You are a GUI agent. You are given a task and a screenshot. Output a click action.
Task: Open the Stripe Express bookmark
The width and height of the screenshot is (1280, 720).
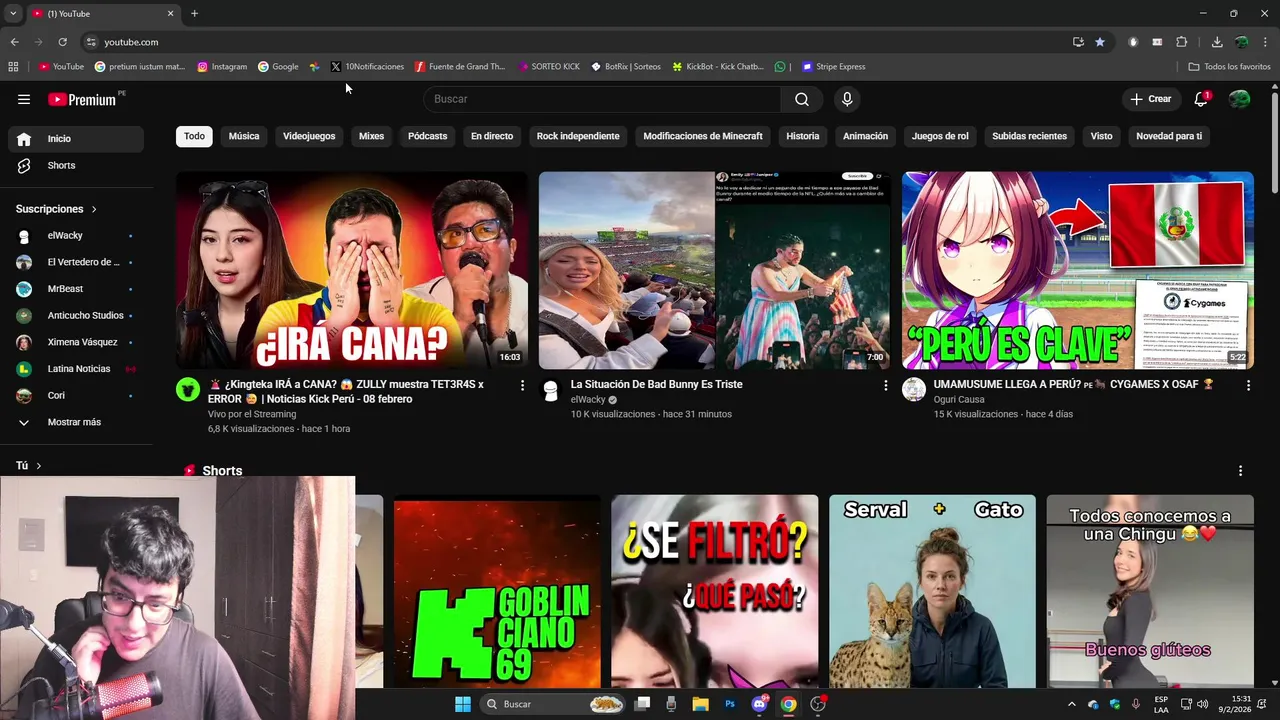point(833,67)
